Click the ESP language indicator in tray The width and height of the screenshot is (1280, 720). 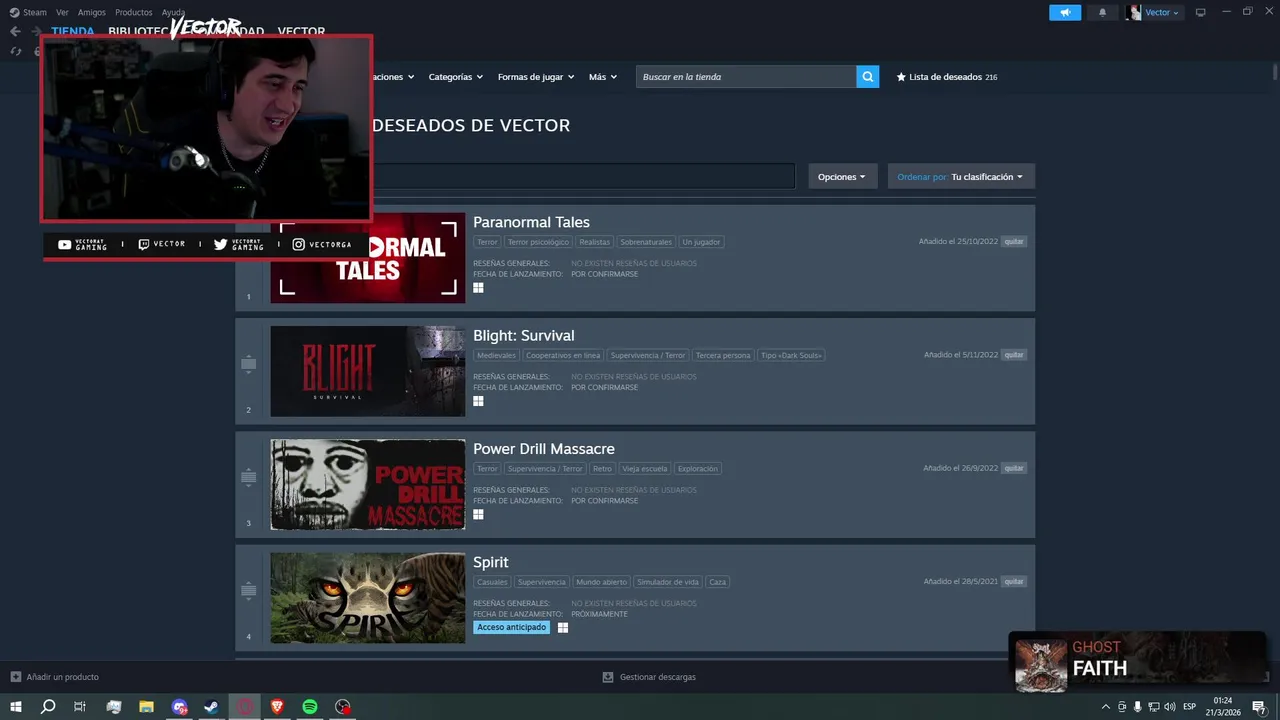[x=1190, y=707]
